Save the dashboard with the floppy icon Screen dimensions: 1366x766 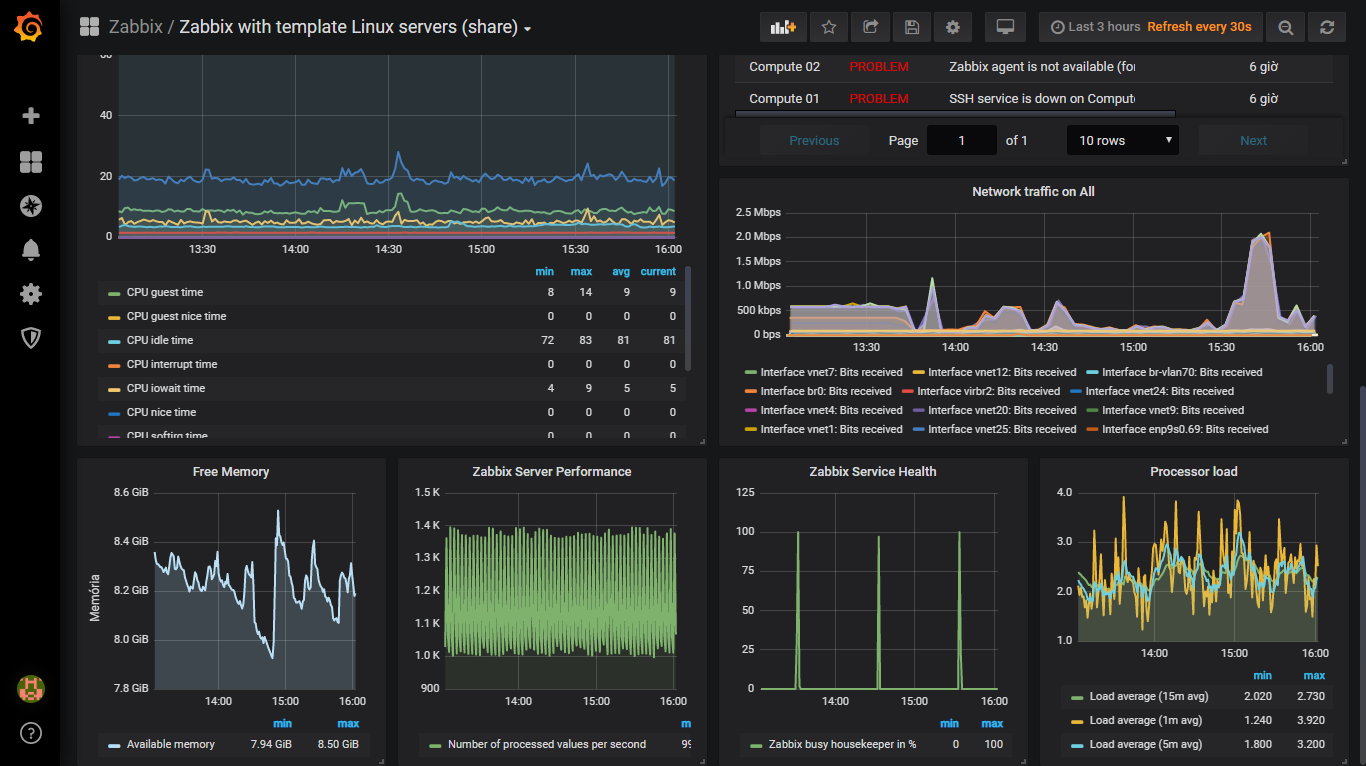tap(912, 27)
